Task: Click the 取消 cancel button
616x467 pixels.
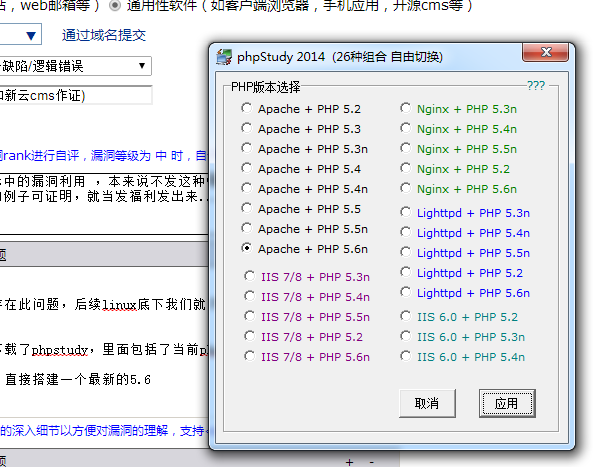Action: click(427, 403)
